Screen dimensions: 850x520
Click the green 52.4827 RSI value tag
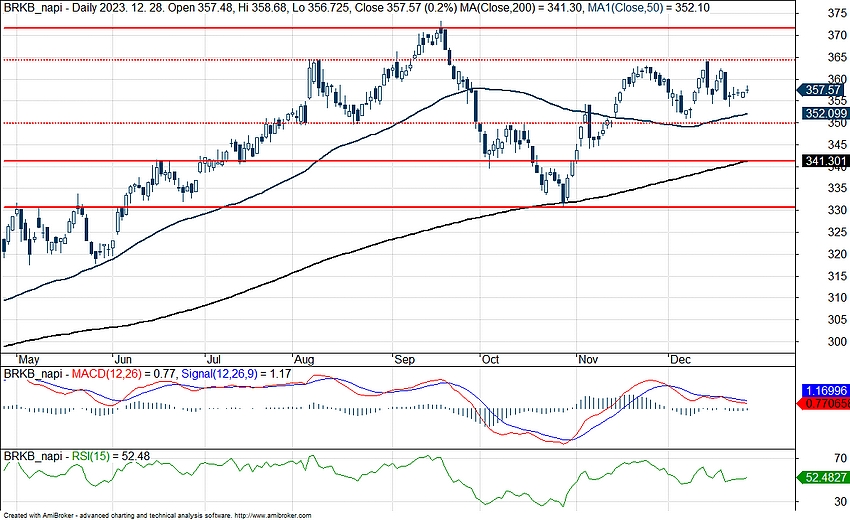click(x=824, y=478)
